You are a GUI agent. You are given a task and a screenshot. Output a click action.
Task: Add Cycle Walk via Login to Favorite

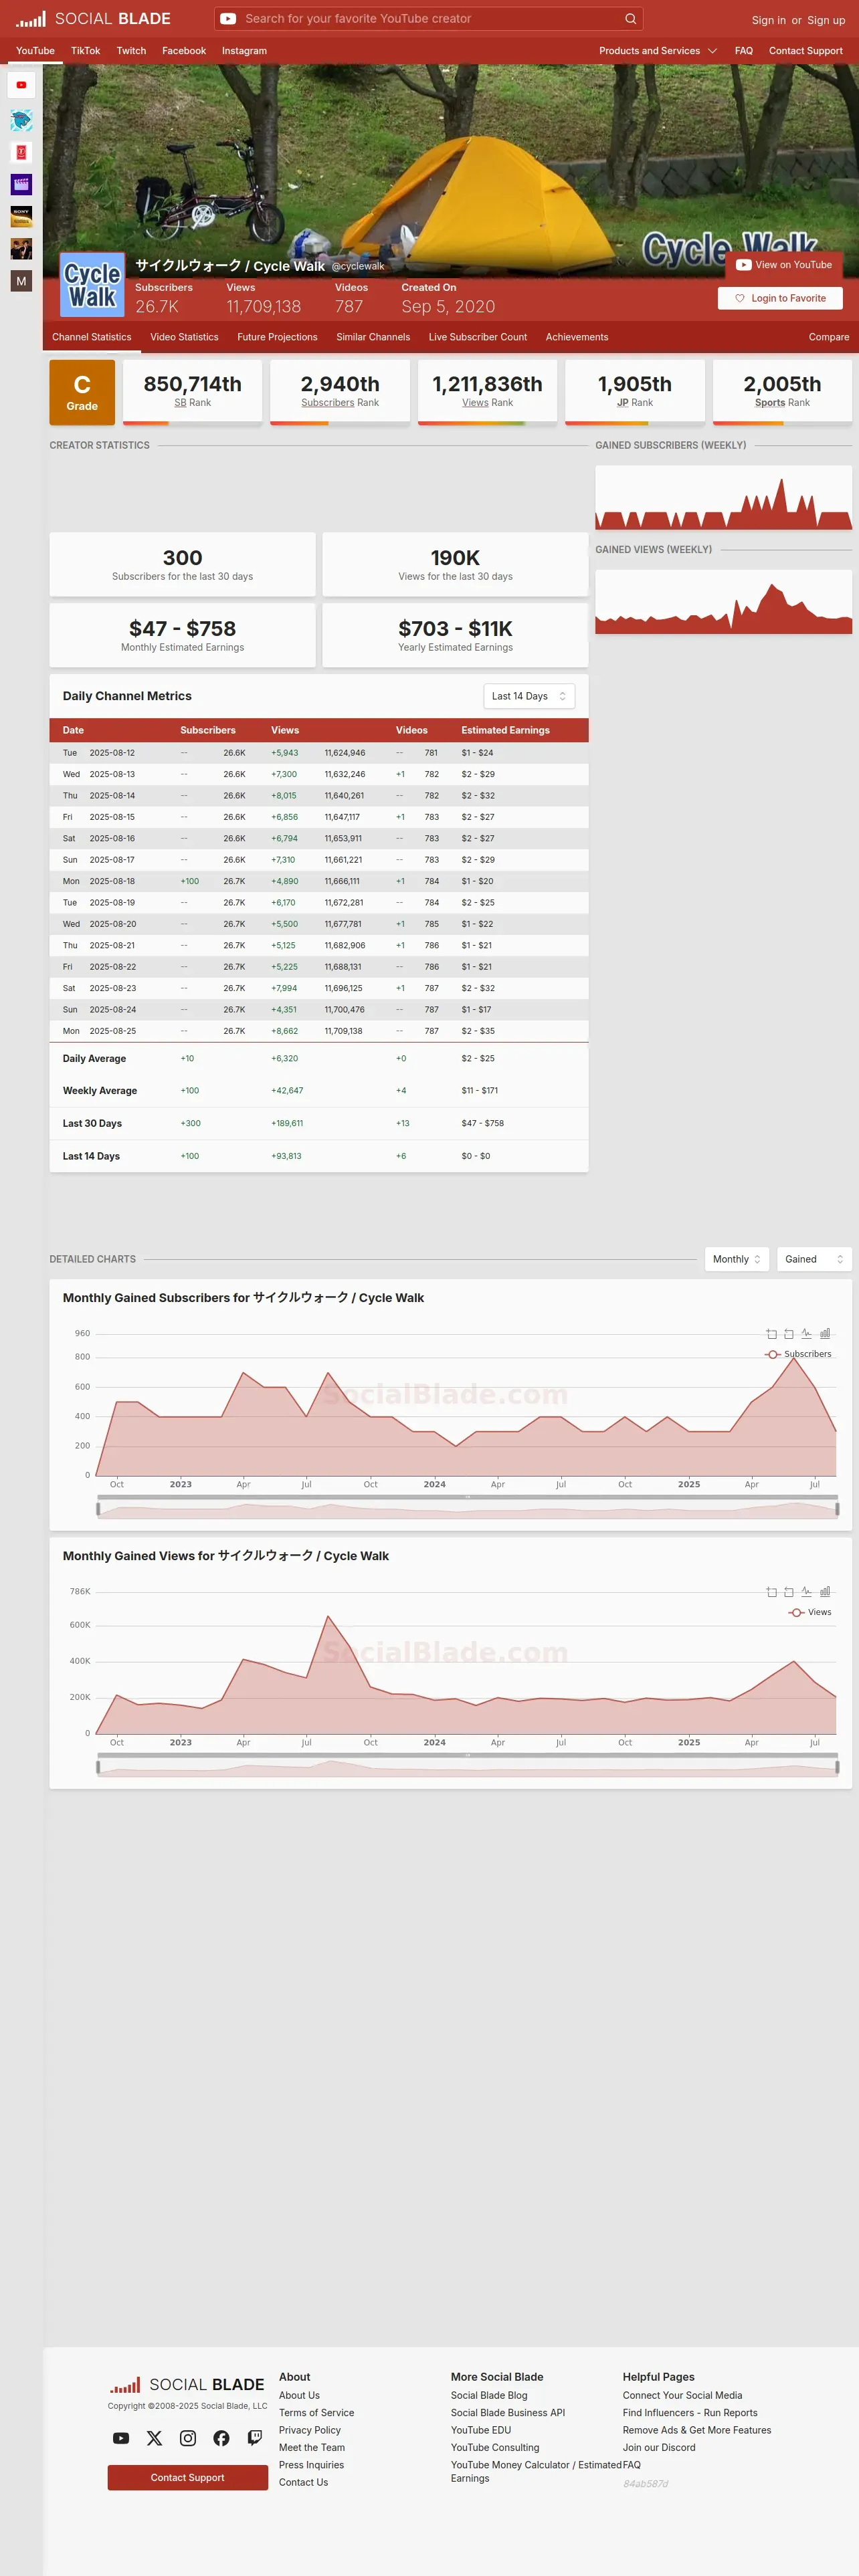pyautogui.click(x=780, y=298)
